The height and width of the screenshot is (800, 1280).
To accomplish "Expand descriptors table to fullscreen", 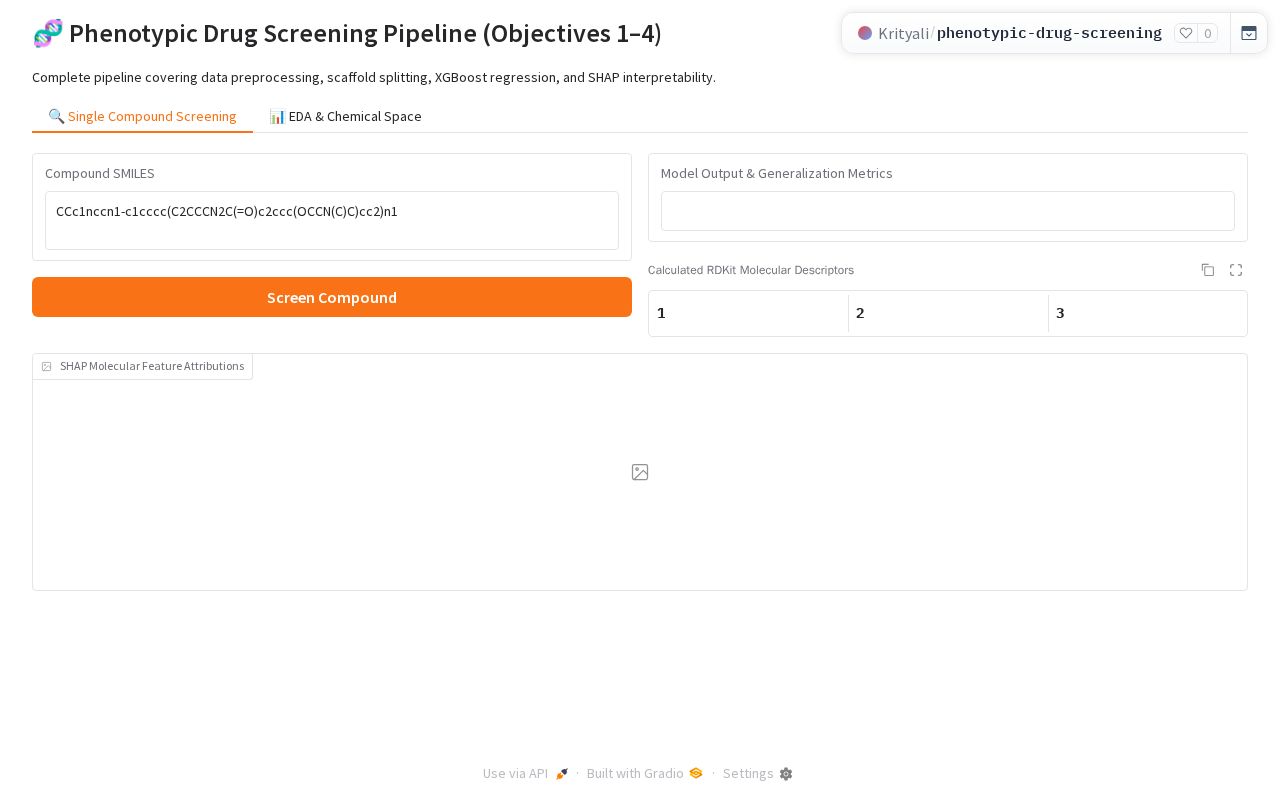I will tap(1236, 270).
